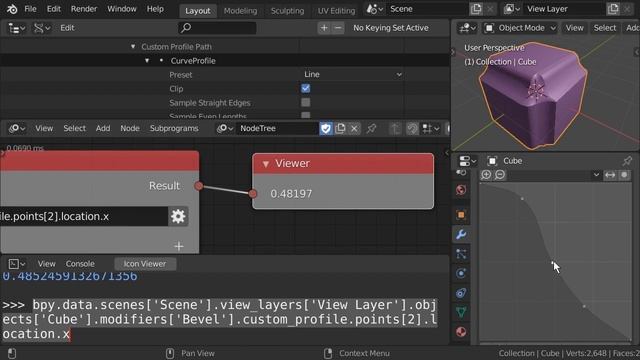Open the properties editor type dropdown
Viewport: 640px width, 360px height.
pyautogui.click(x=467, y=161)
